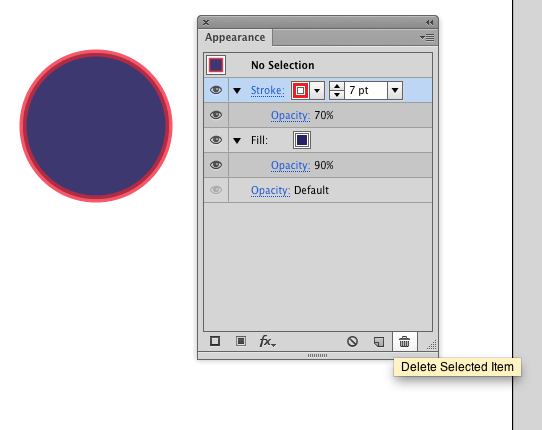The height and width of the screenshot is (430, 542).
Task: Hide the Stroke row visibility eye
Action: (216, 90)
